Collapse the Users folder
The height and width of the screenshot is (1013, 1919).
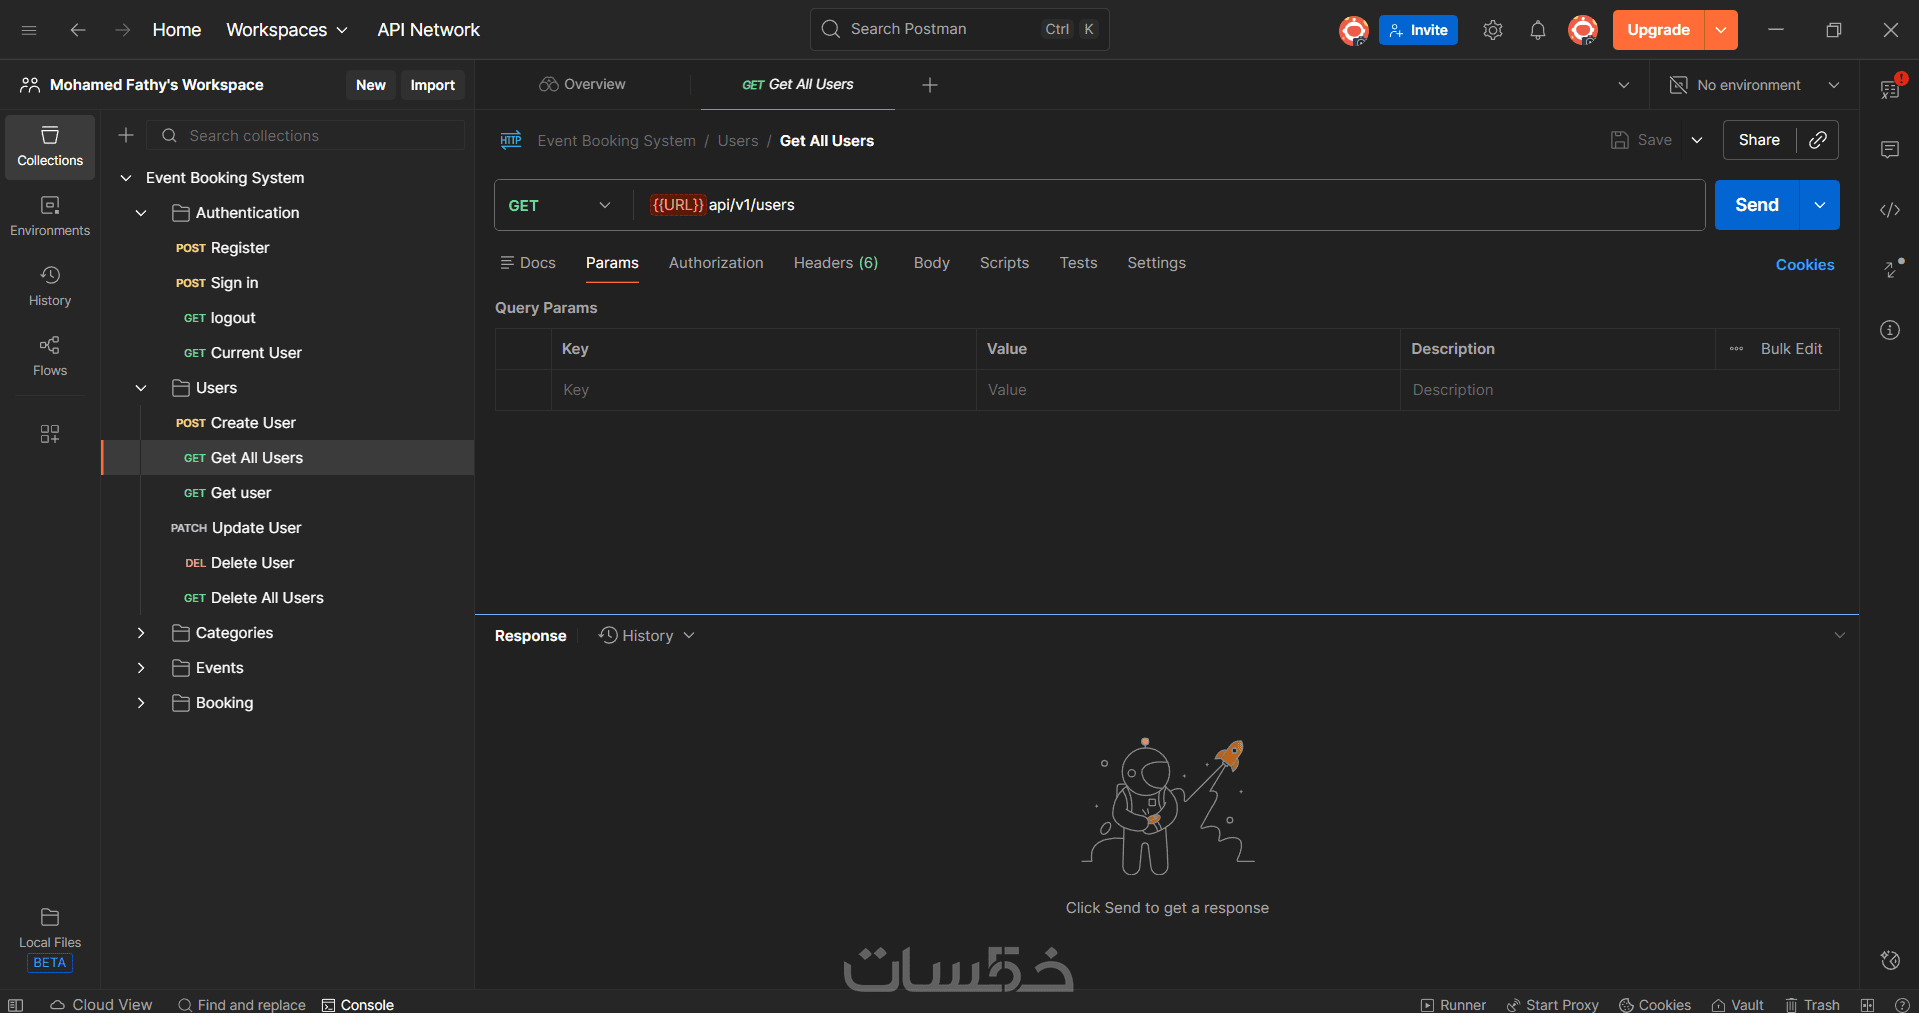tap(141, 388)
